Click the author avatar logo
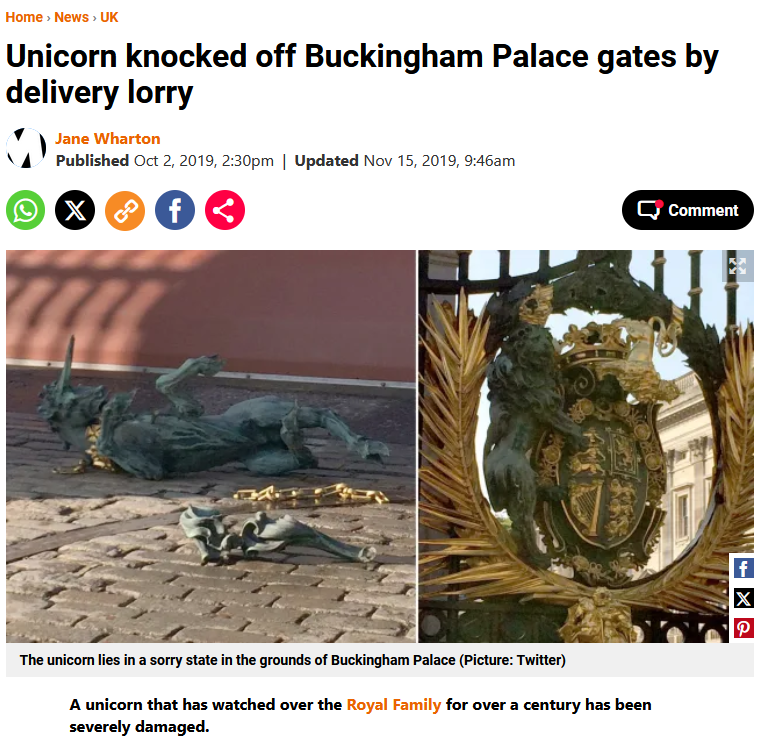The image size is (767, 746). (x=26, y=148)
